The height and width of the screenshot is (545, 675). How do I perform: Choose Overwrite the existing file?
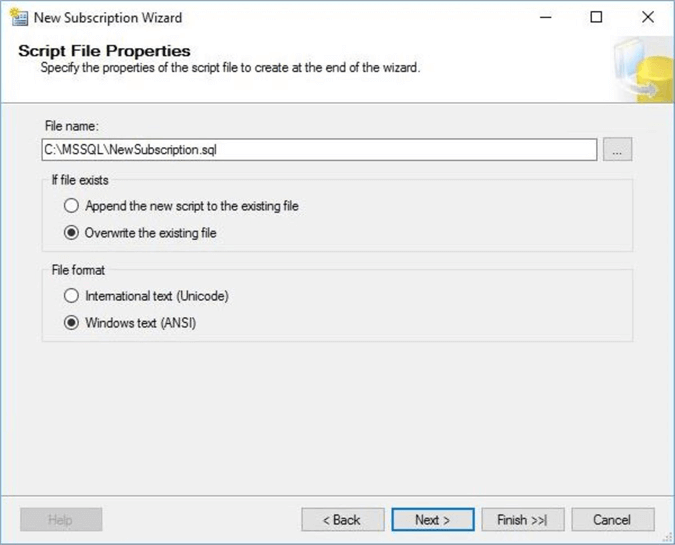pyautogui.click(x=71, y=233)
